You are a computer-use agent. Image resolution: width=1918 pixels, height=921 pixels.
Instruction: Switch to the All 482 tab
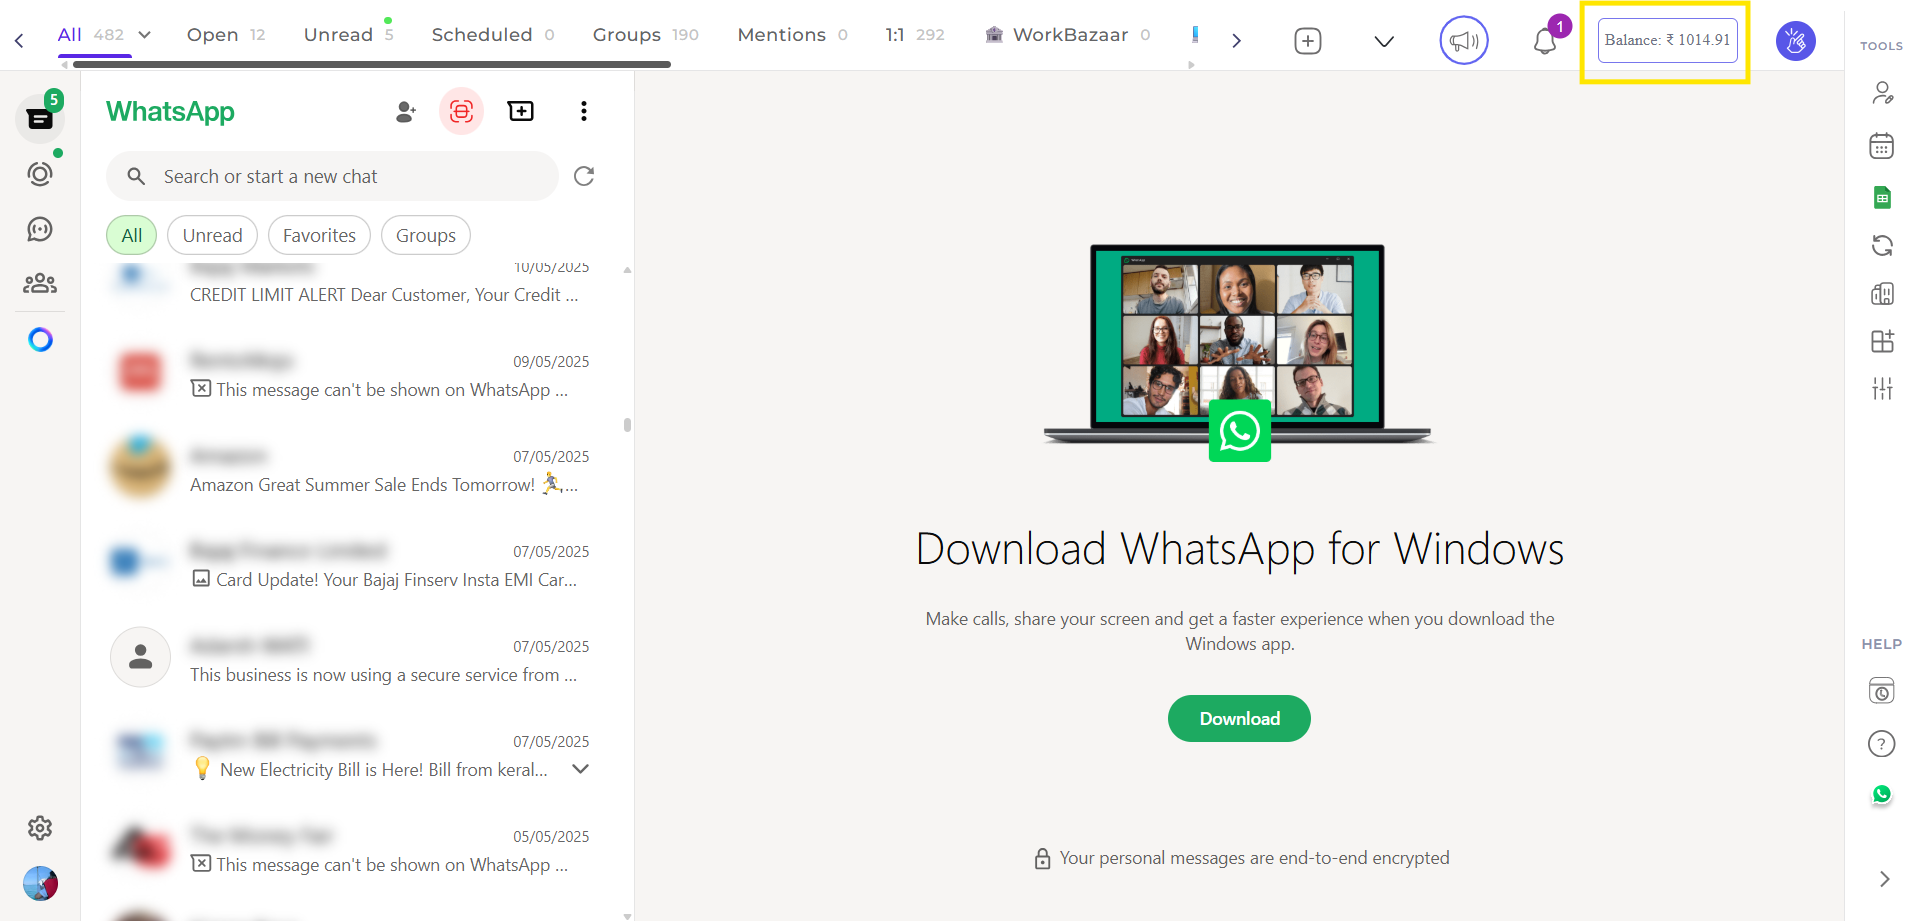click(91, 35)
